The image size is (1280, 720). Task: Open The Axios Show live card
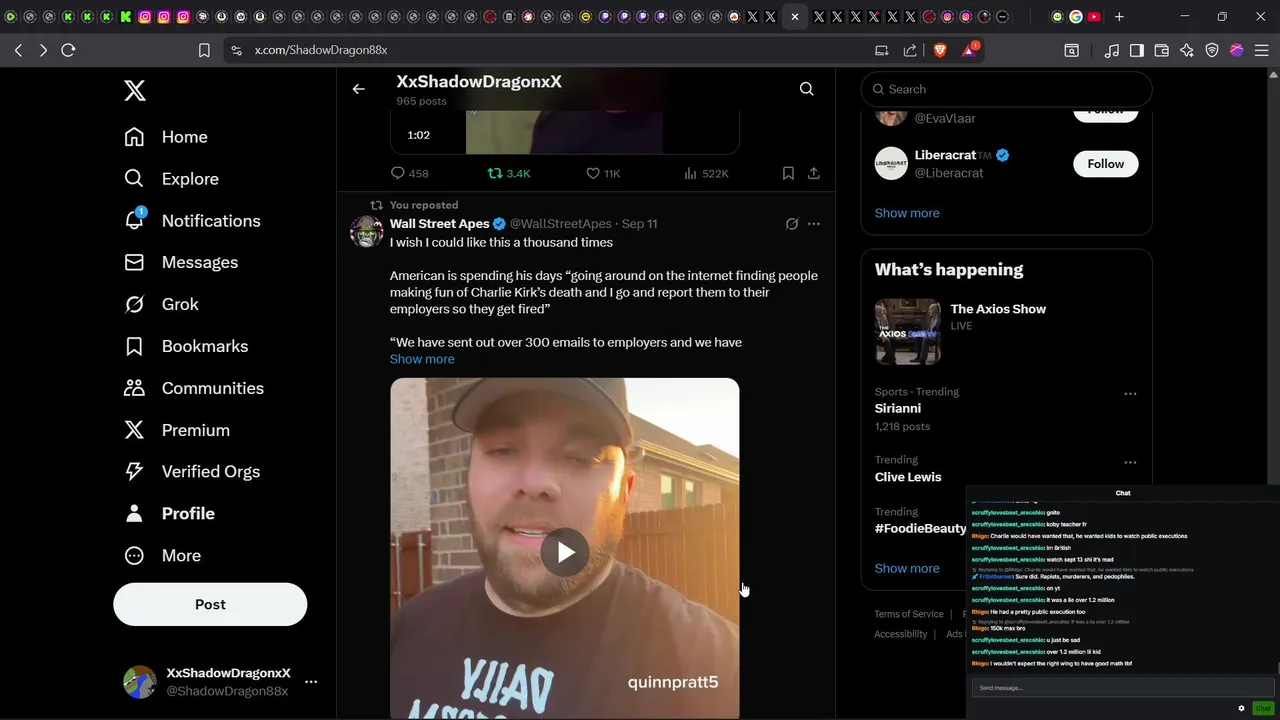1006,331
